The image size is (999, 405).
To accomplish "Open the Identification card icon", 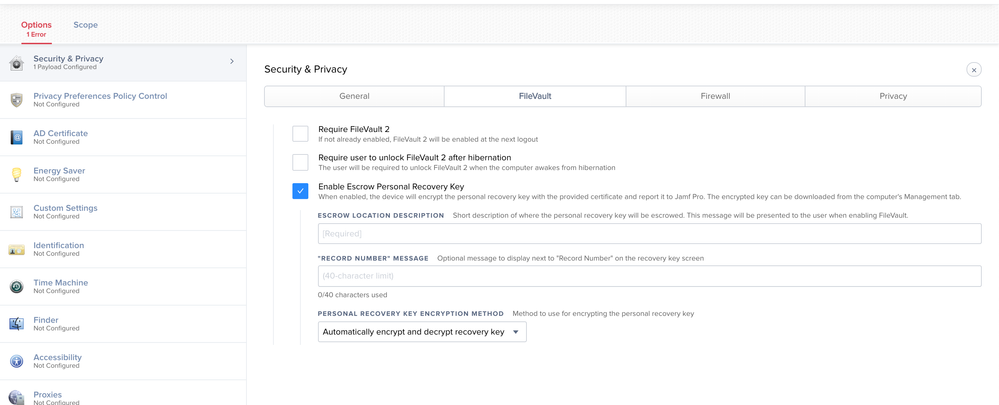I will [x=17, y=250].
